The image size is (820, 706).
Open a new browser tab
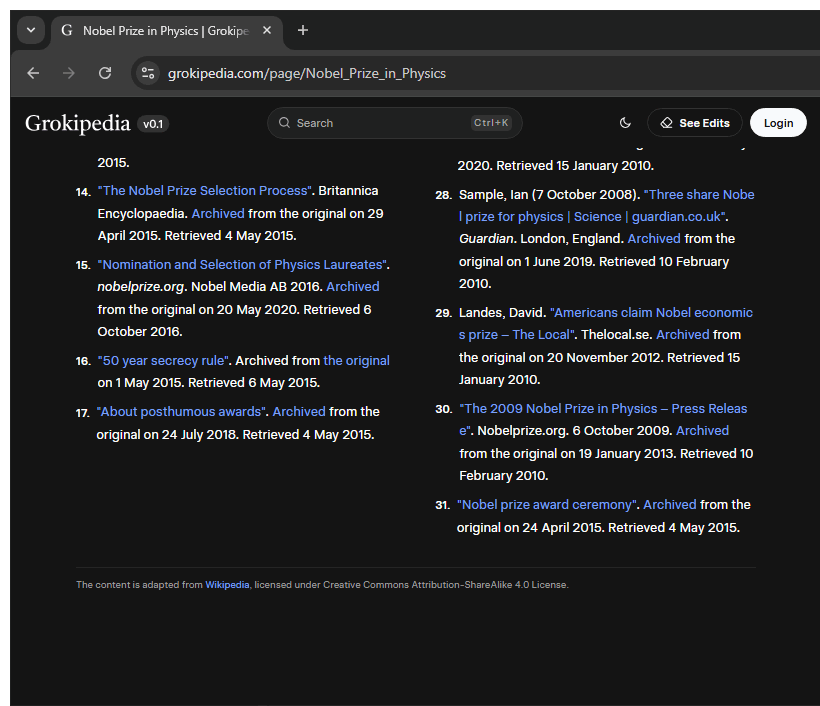pos(302,30)
